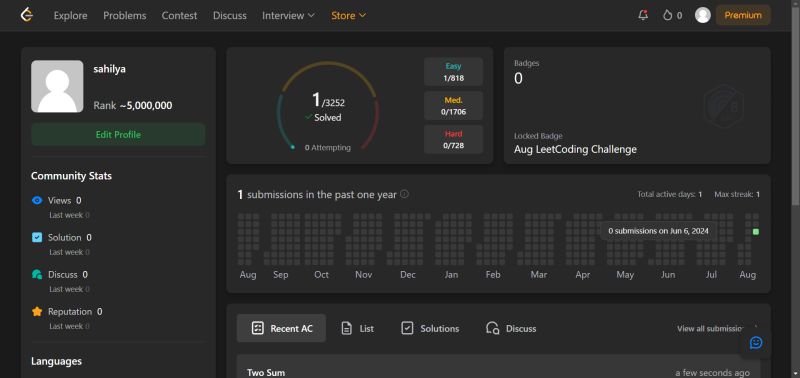Open the Views eye icon stat
The image size is (800, 378).
pos(37,200)
